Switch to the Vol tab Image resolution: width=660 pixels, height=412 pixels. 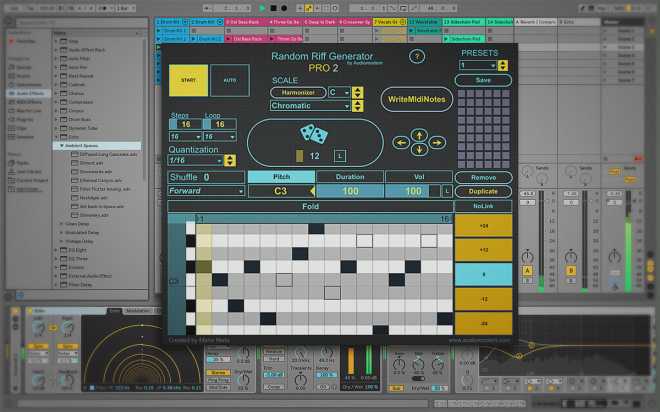[419, 177]
